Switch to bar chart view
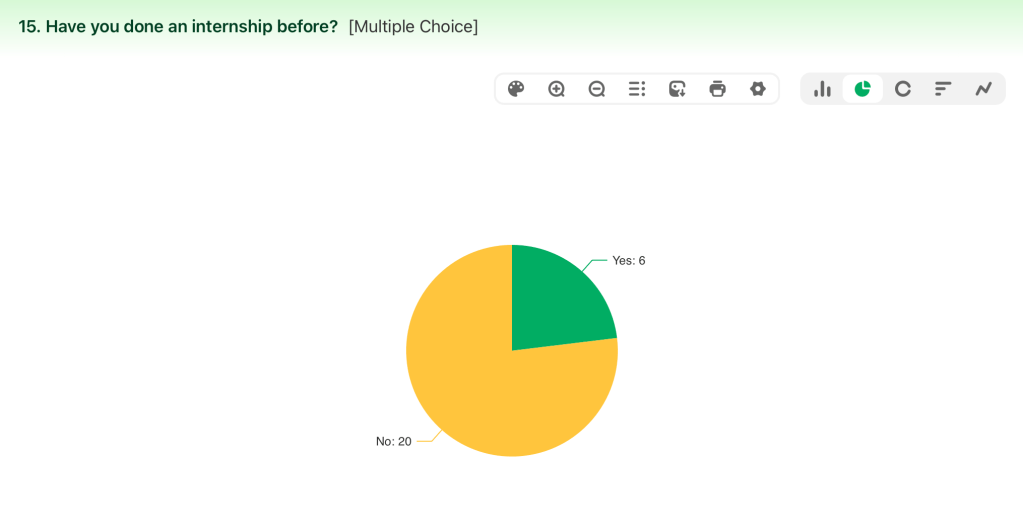The height and width of the screenshot is (517, 1023). 823,89
